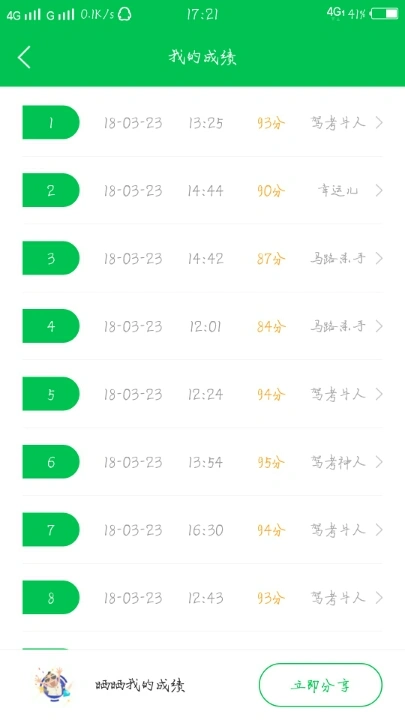
Task: Expand record 2 chevron at 14:44
Action: click(379, 190)
